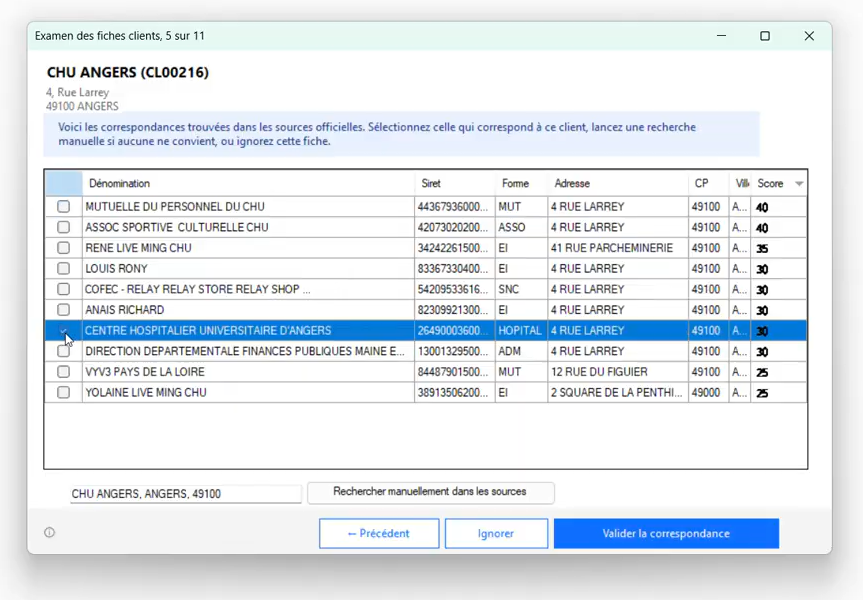The width and height of the screenshot is (863, 600).
Task: Click the Siret 42073020200... cell
Action: coord(455,227)
